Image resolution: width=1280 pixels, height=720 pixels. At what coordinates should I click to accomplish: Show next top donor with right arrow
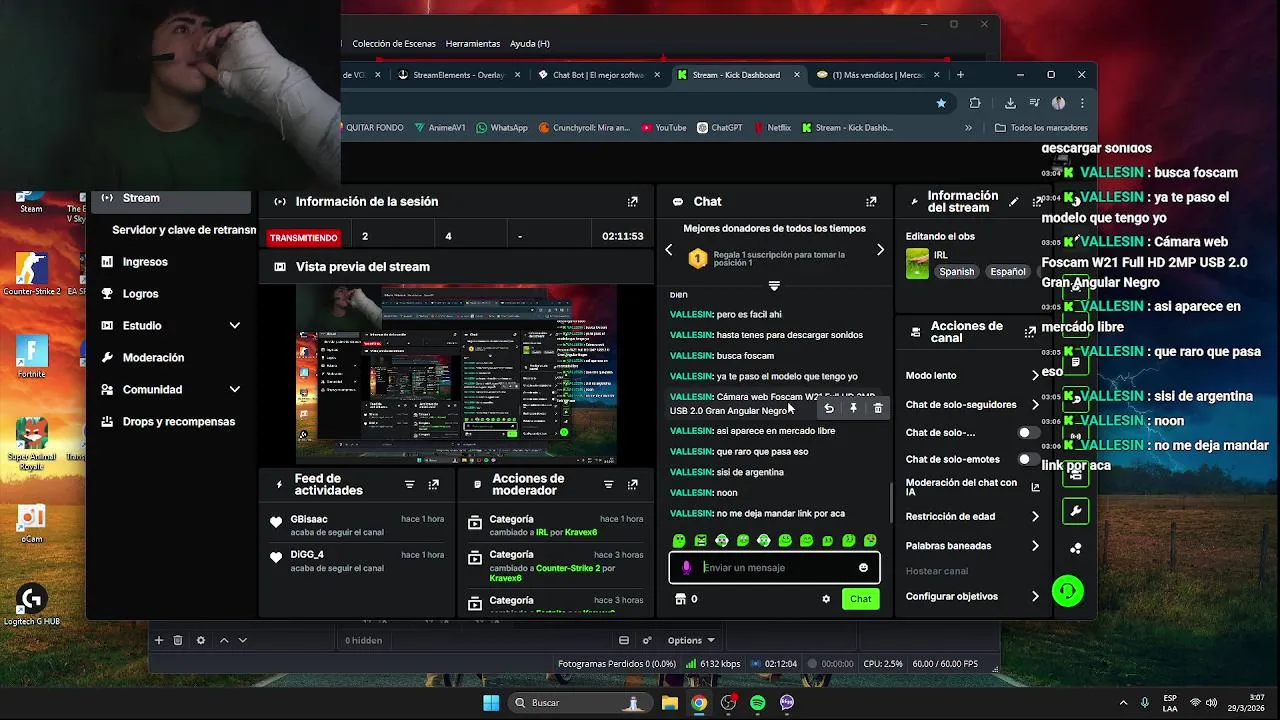coord(880,250)
